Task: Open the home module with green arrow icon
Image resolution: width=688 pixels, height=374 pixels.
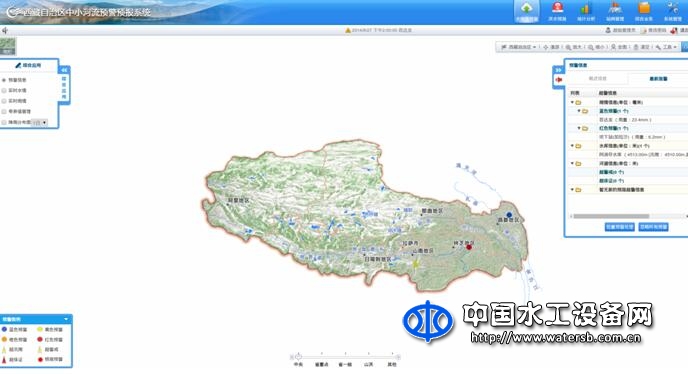Action: click(527, 11)
